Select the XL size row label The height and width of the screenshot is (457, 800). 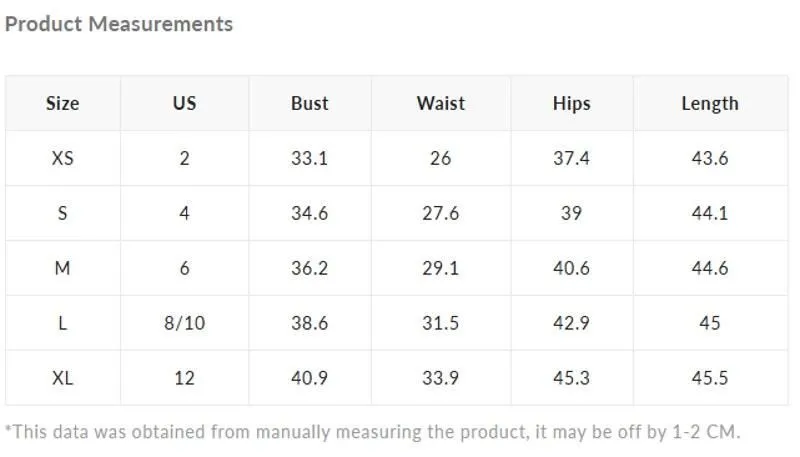tap(63, 378)
